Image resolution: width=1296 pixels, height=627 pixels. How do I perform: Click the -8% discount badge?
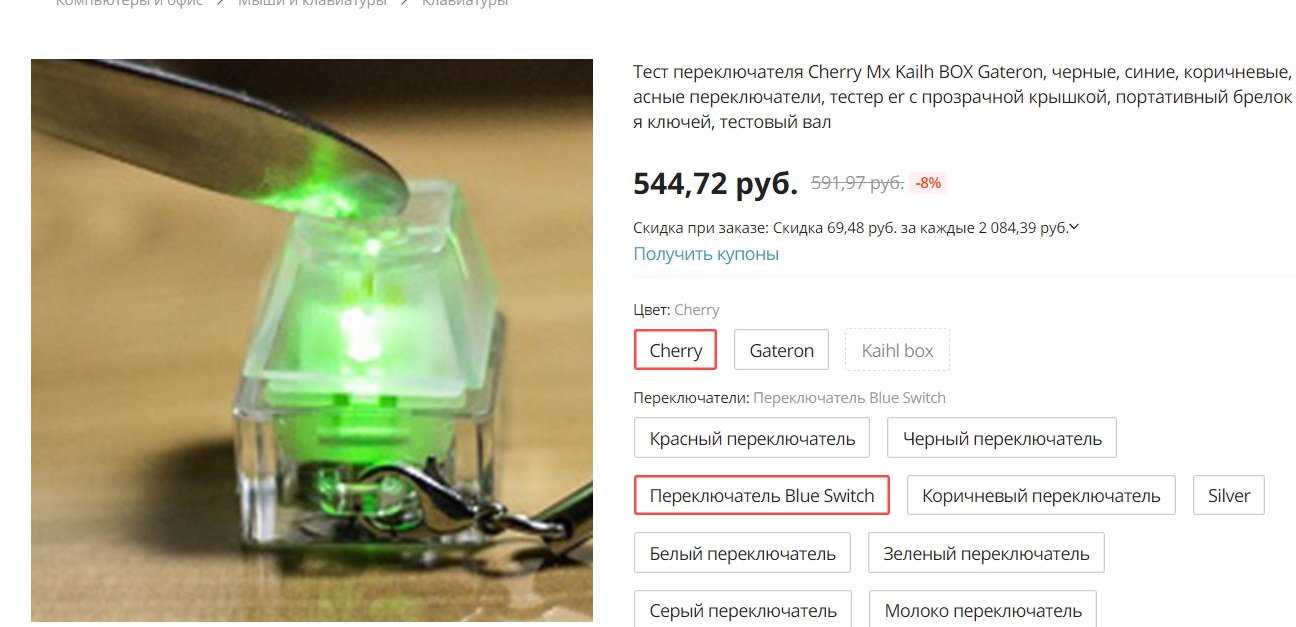tap(929, 183)
